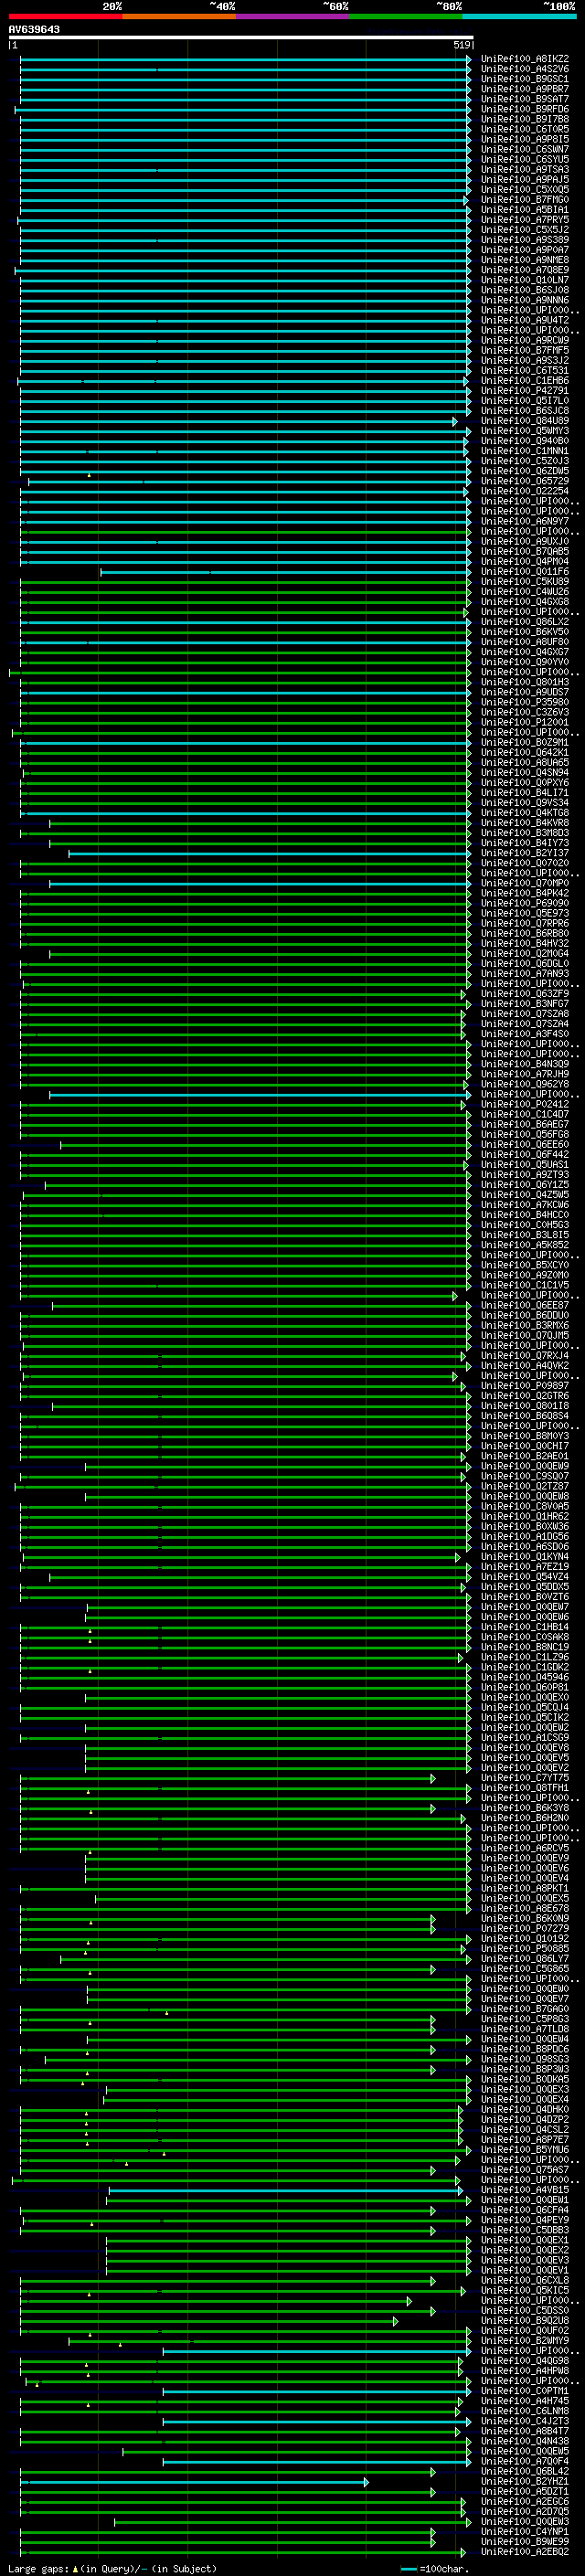Select label UniRef100_Q4DHK0
The width and height of the screenshot is (585, 2576).
click(x=525, y=2109)
